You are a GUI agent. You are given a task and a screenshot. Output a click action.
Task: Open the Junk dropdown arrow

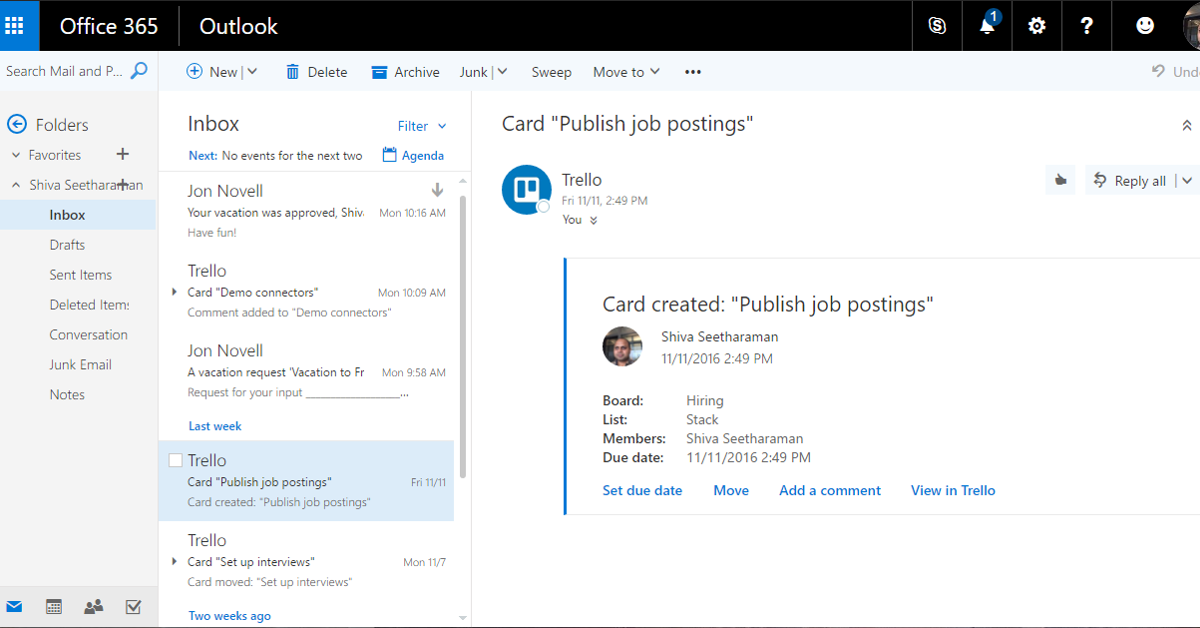pos(502,72)
